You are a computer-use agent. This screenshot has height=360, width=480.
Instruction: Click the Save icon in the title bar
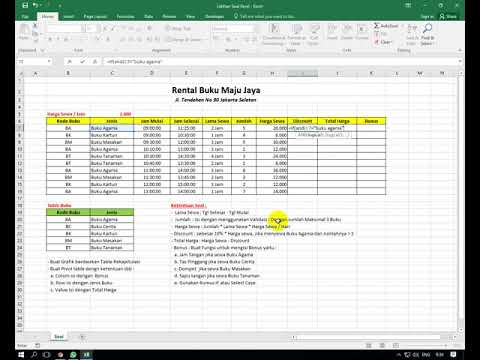(25, 6)
